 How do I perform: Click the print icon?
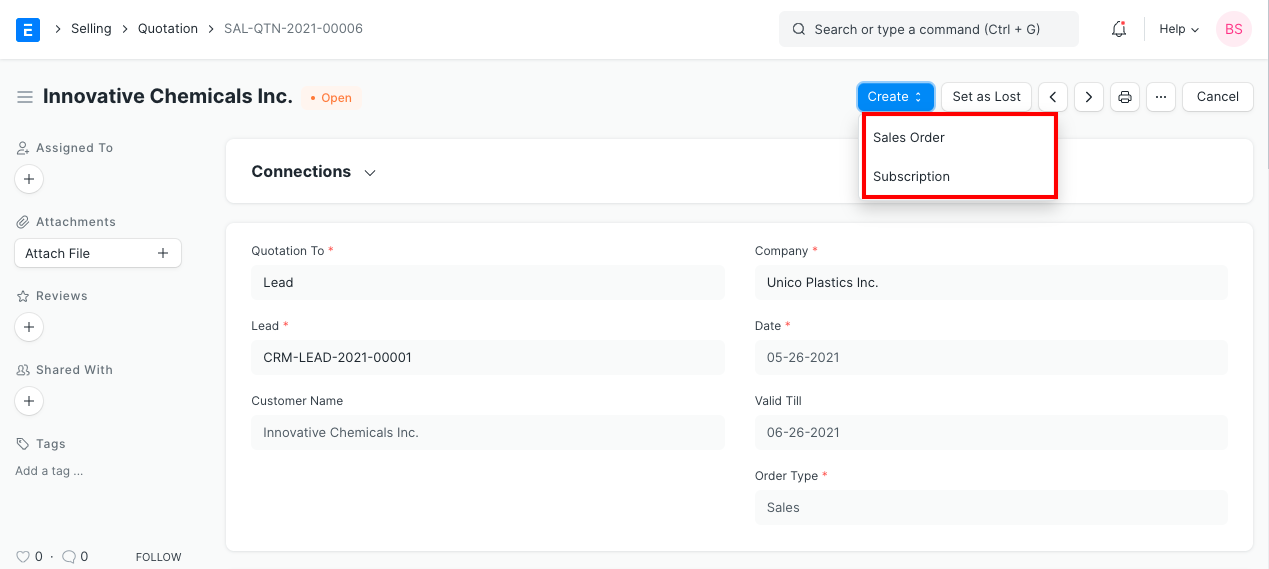[1125, 97]
